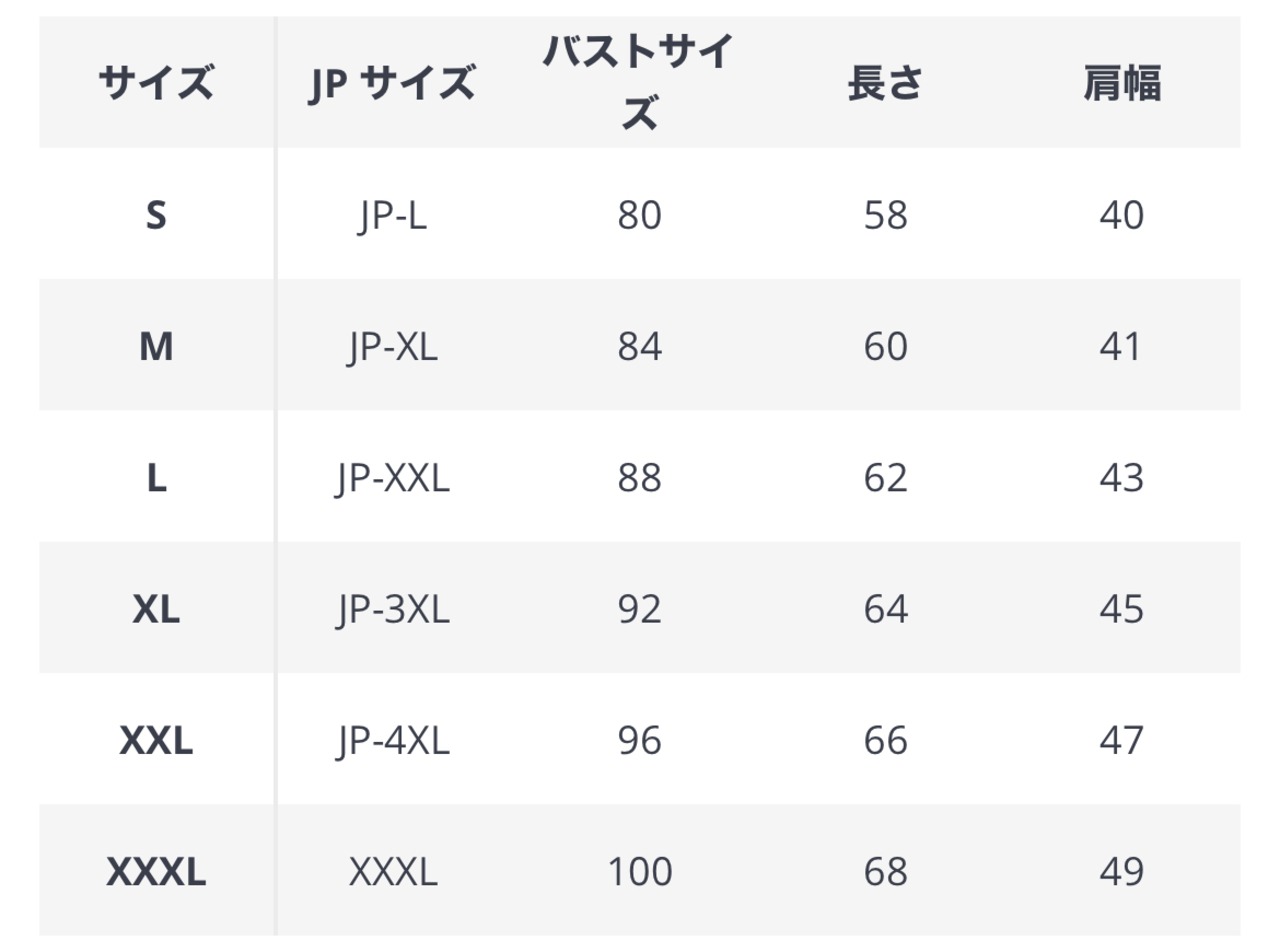Select bust size value 100
Image resolution: width=1280 pixels, height=952 pixels.
[639, 872]
